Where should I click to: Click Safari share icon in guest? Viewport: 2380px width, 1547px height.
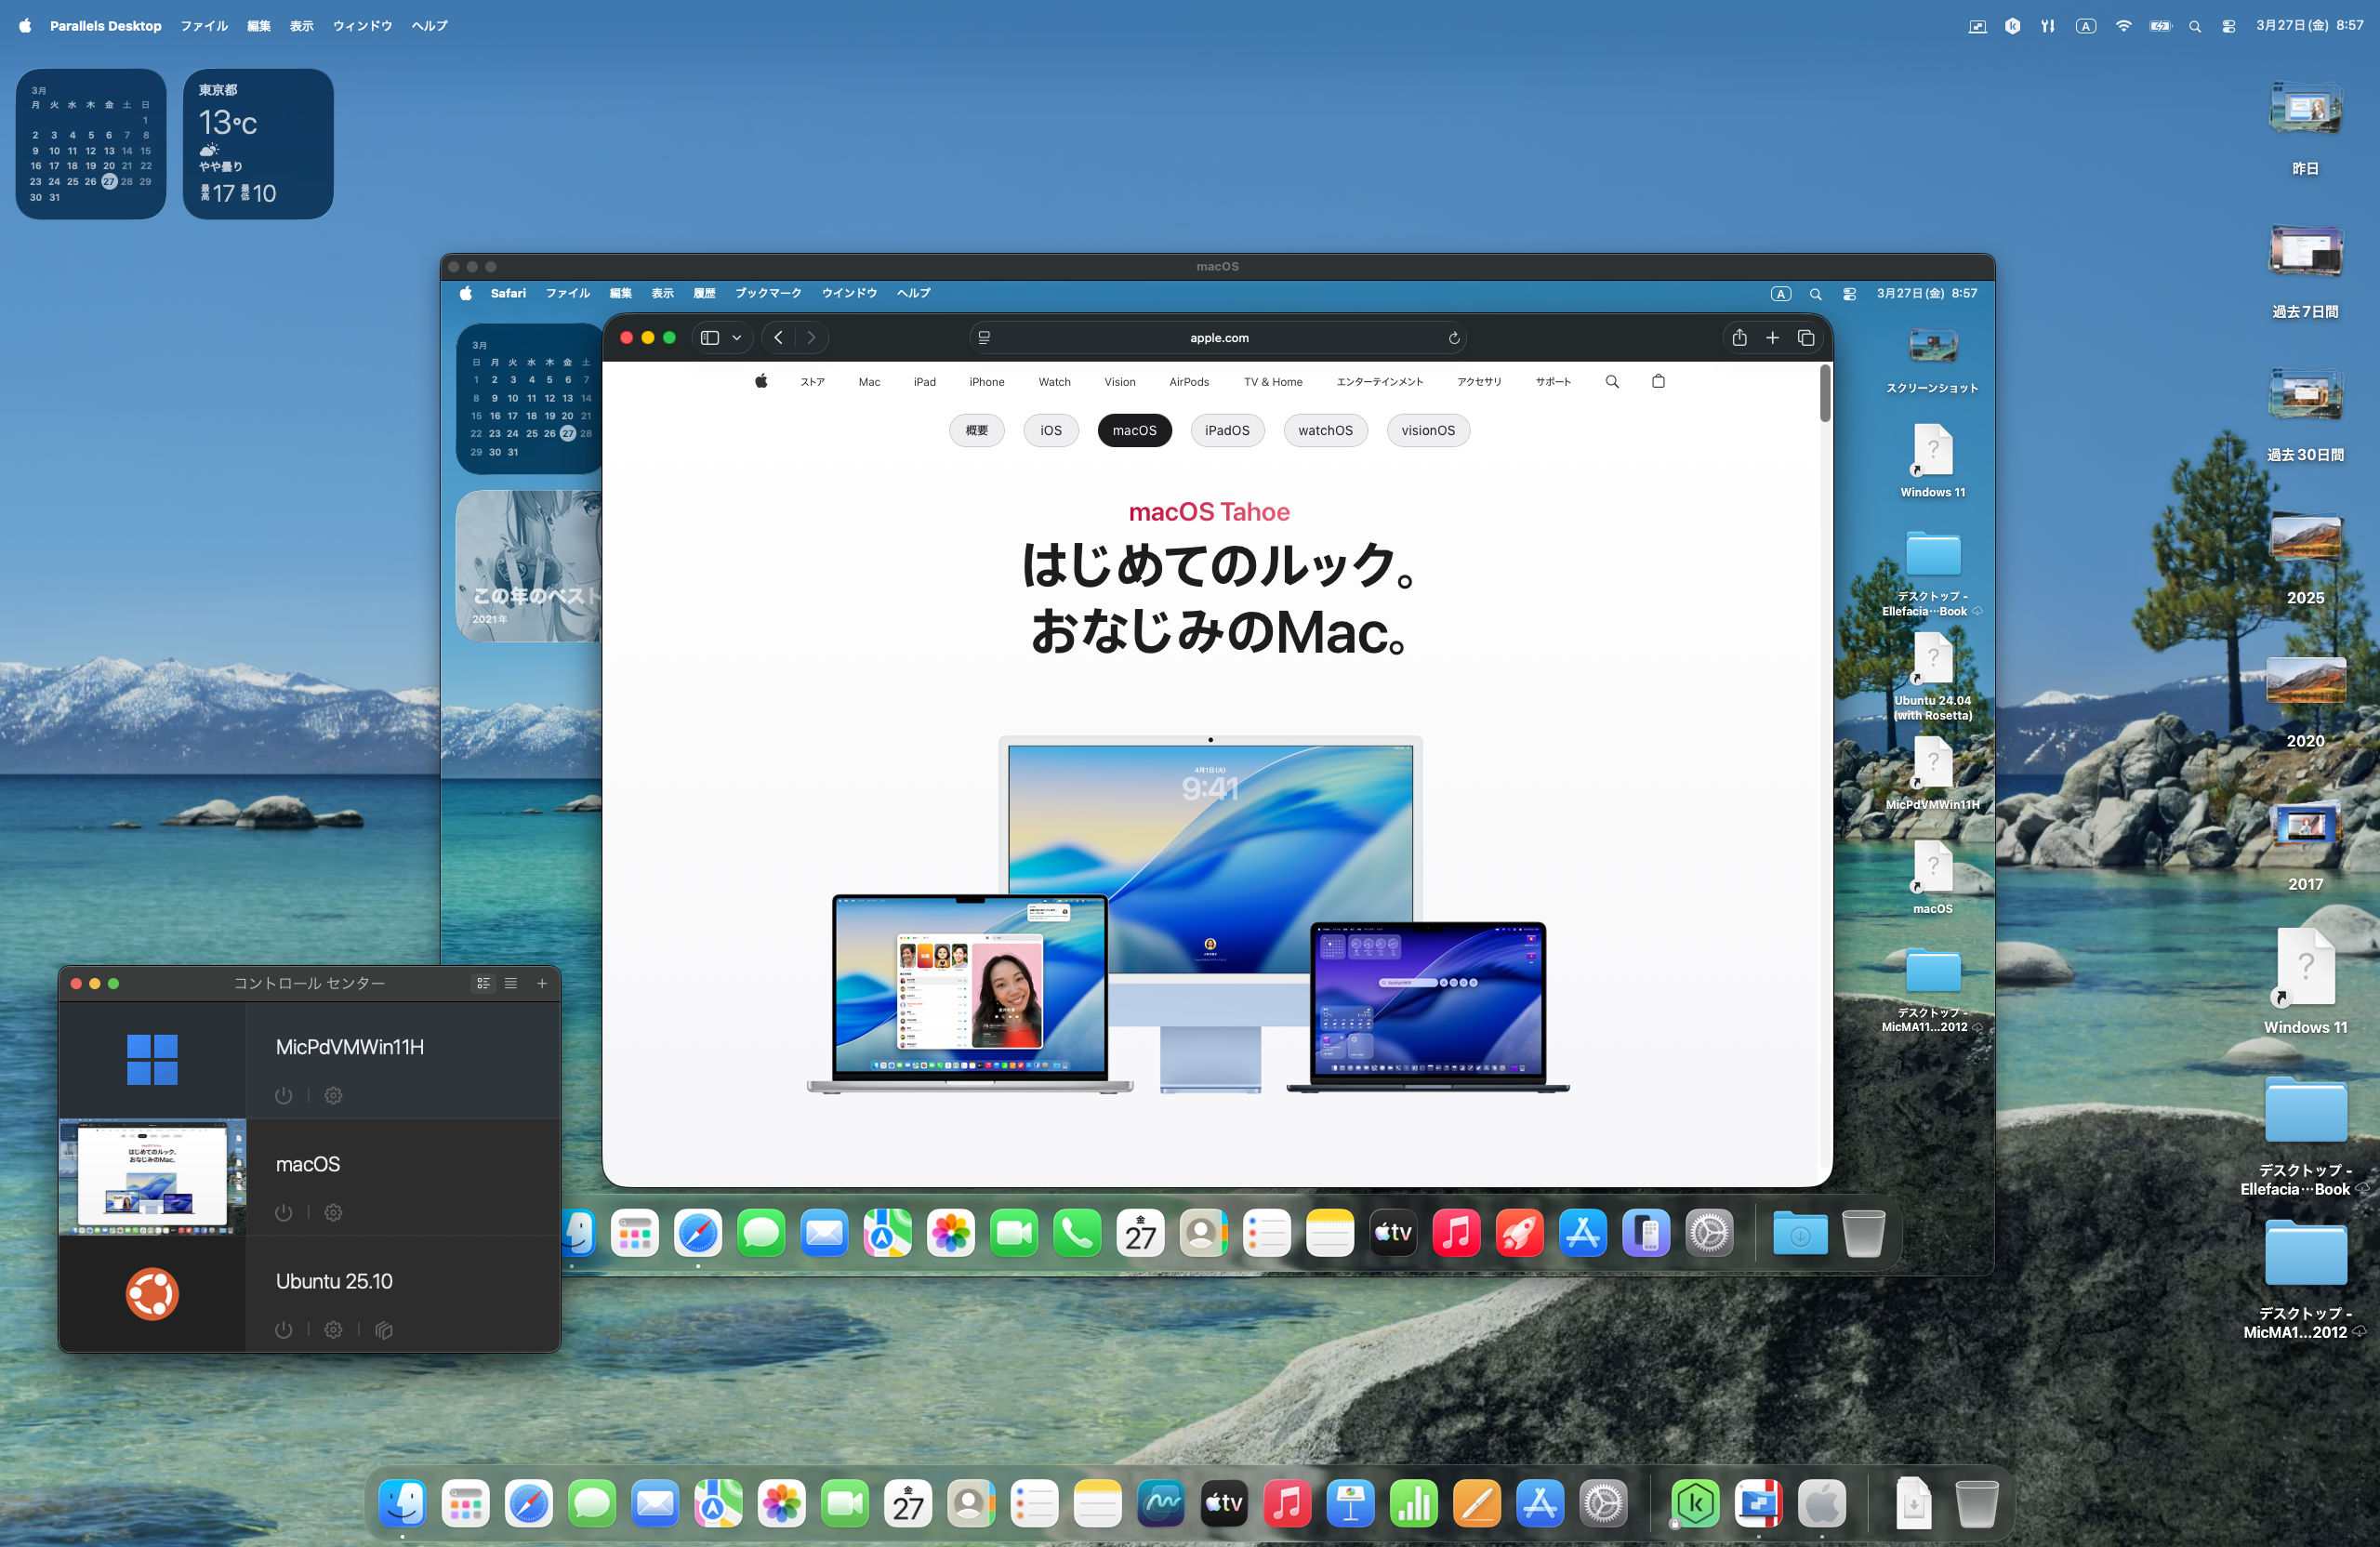click(1739, 338)
